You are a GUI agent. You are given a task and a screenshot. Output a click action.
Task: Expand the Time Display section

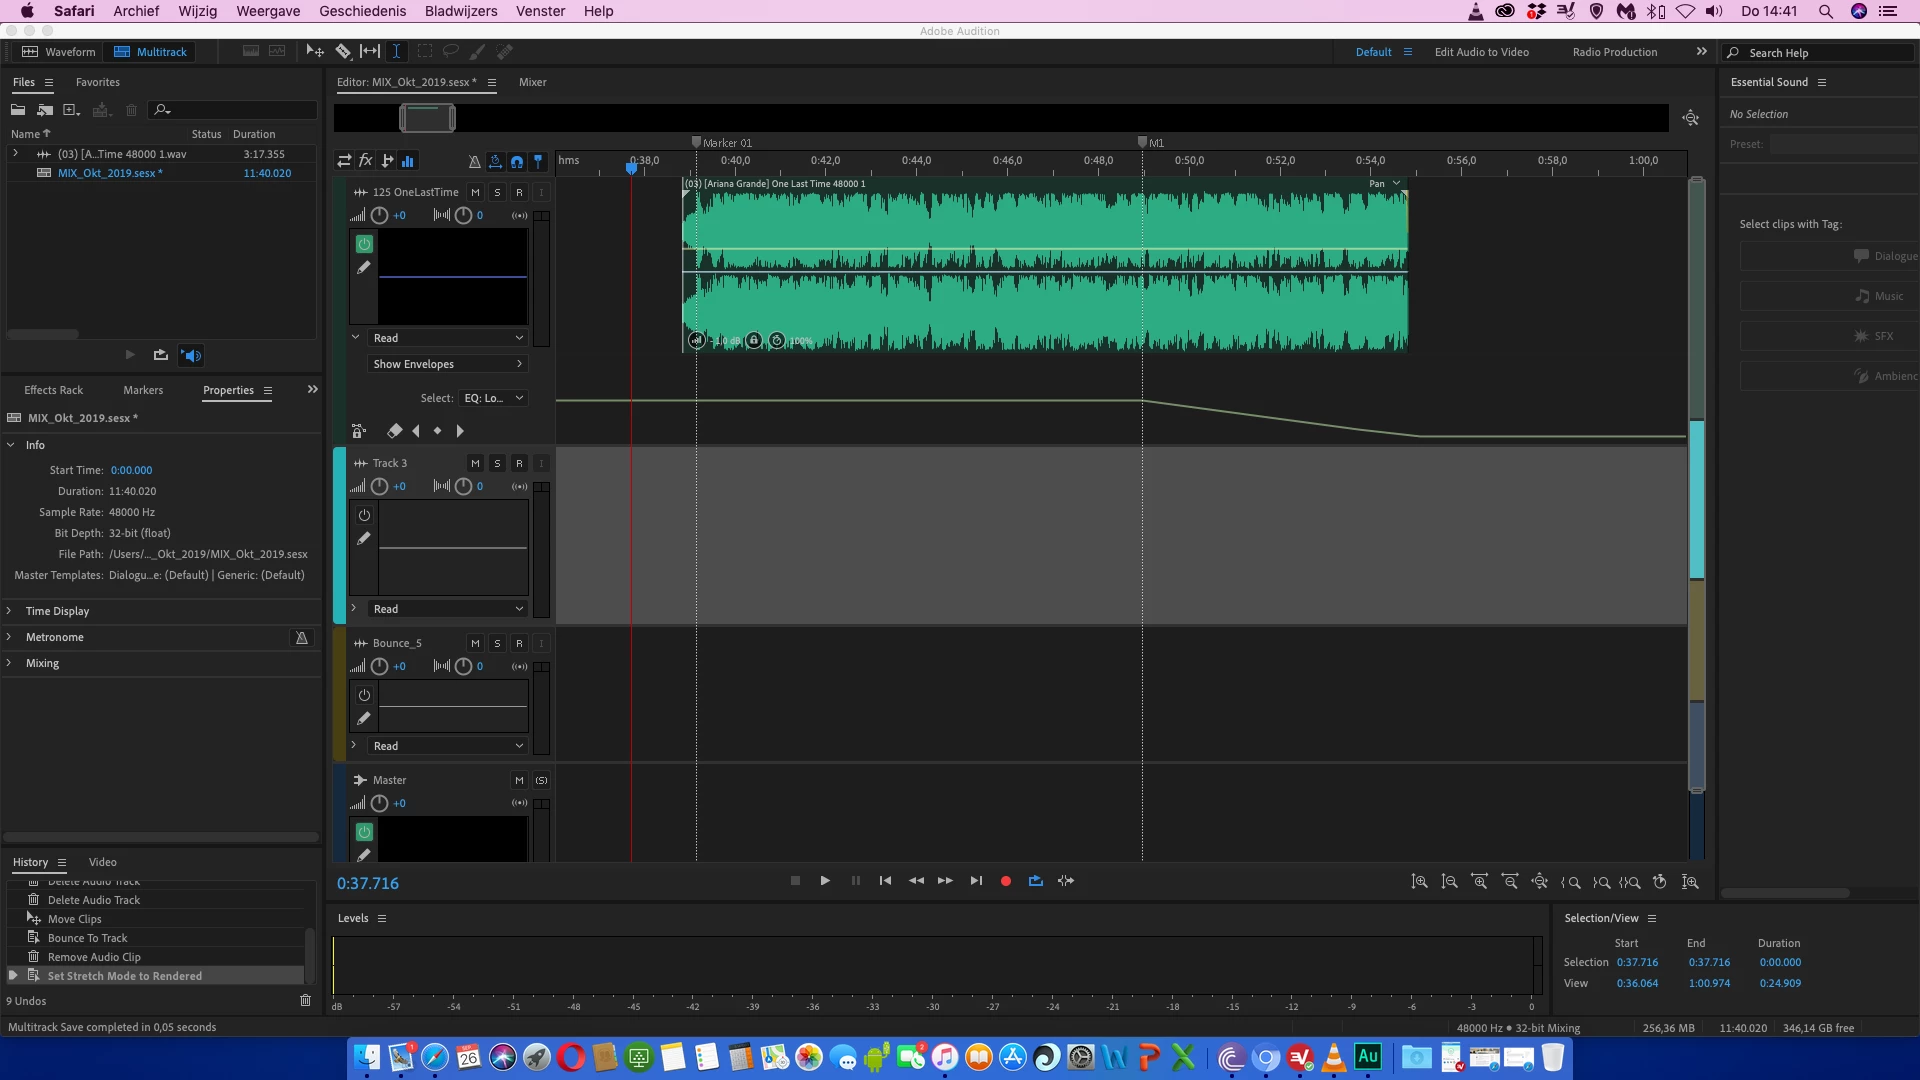click(57, 611)
